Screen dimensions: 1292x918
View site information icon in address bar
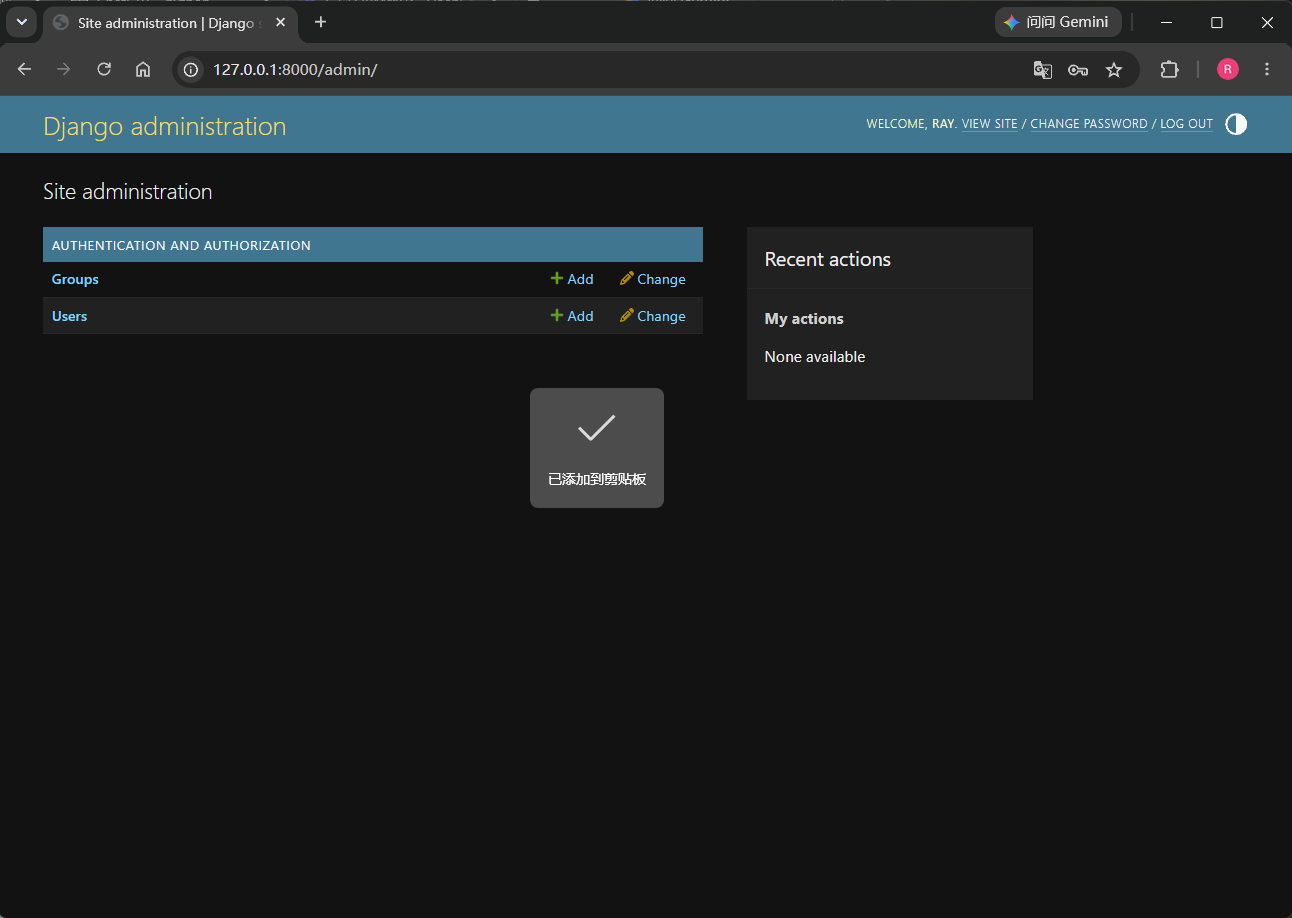click(x=191, y=69)
